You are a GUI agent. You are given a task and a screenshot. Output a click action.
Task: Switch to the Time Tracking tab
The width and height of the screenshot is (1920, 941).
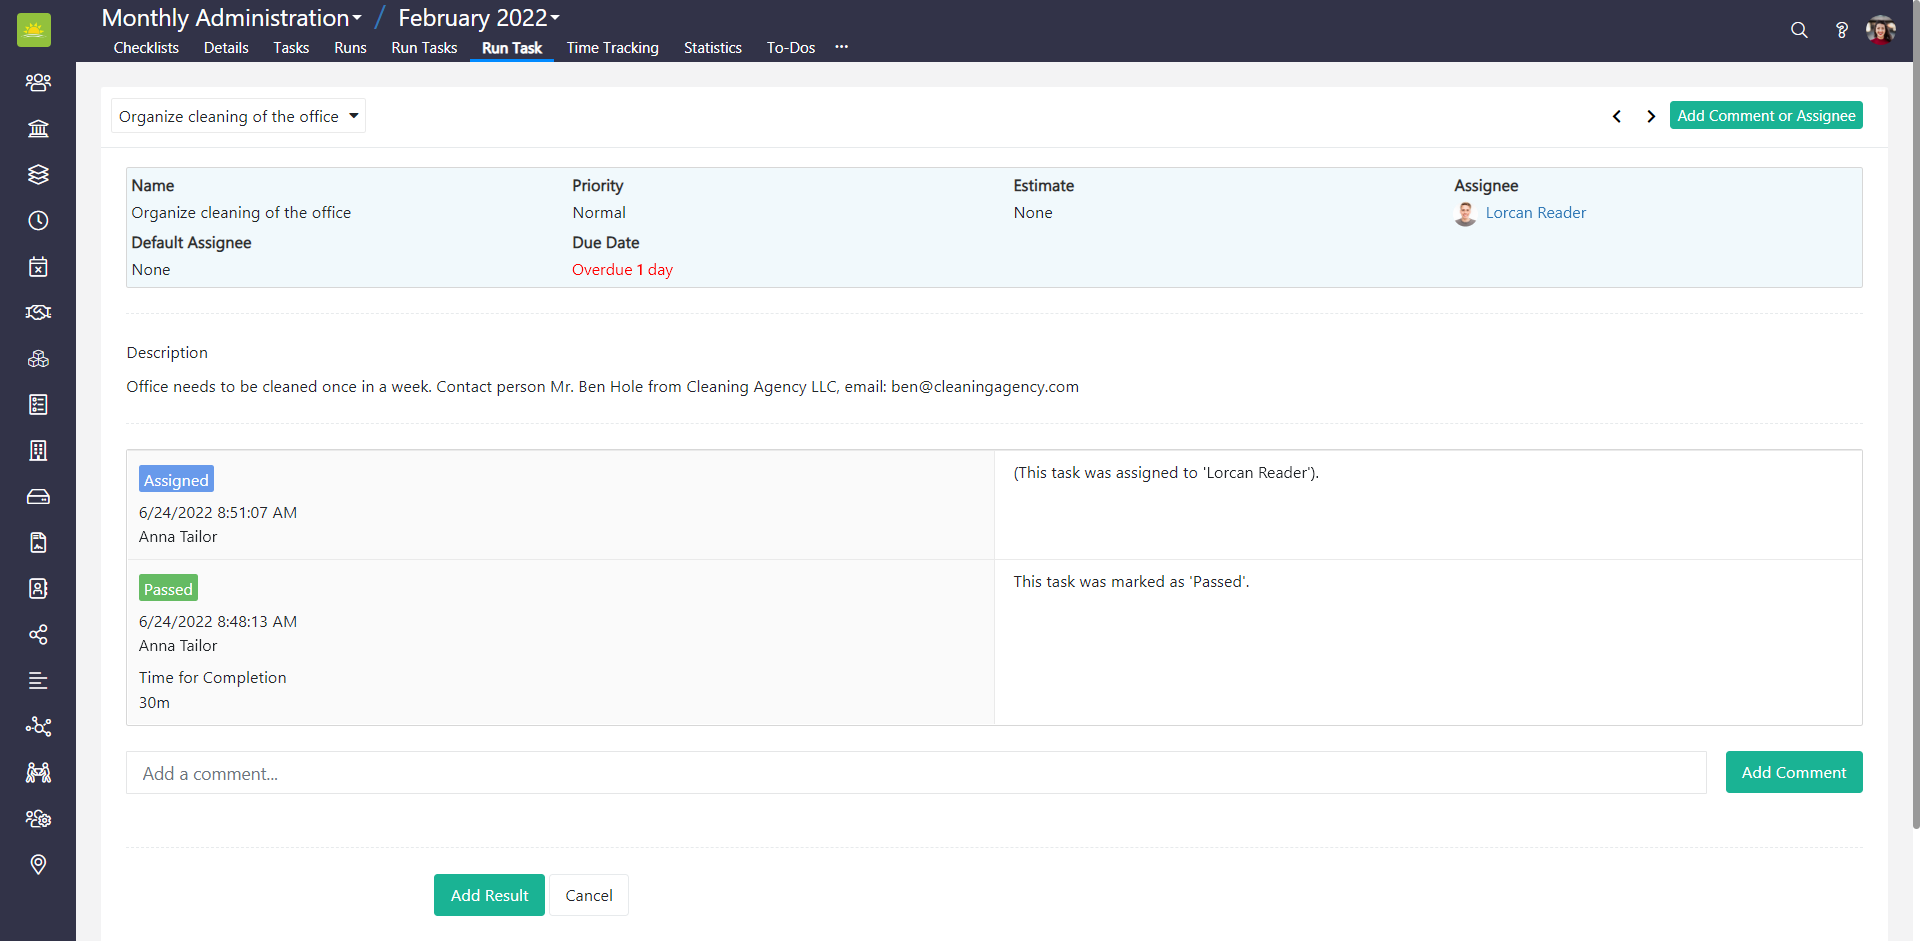click(612, 48)
